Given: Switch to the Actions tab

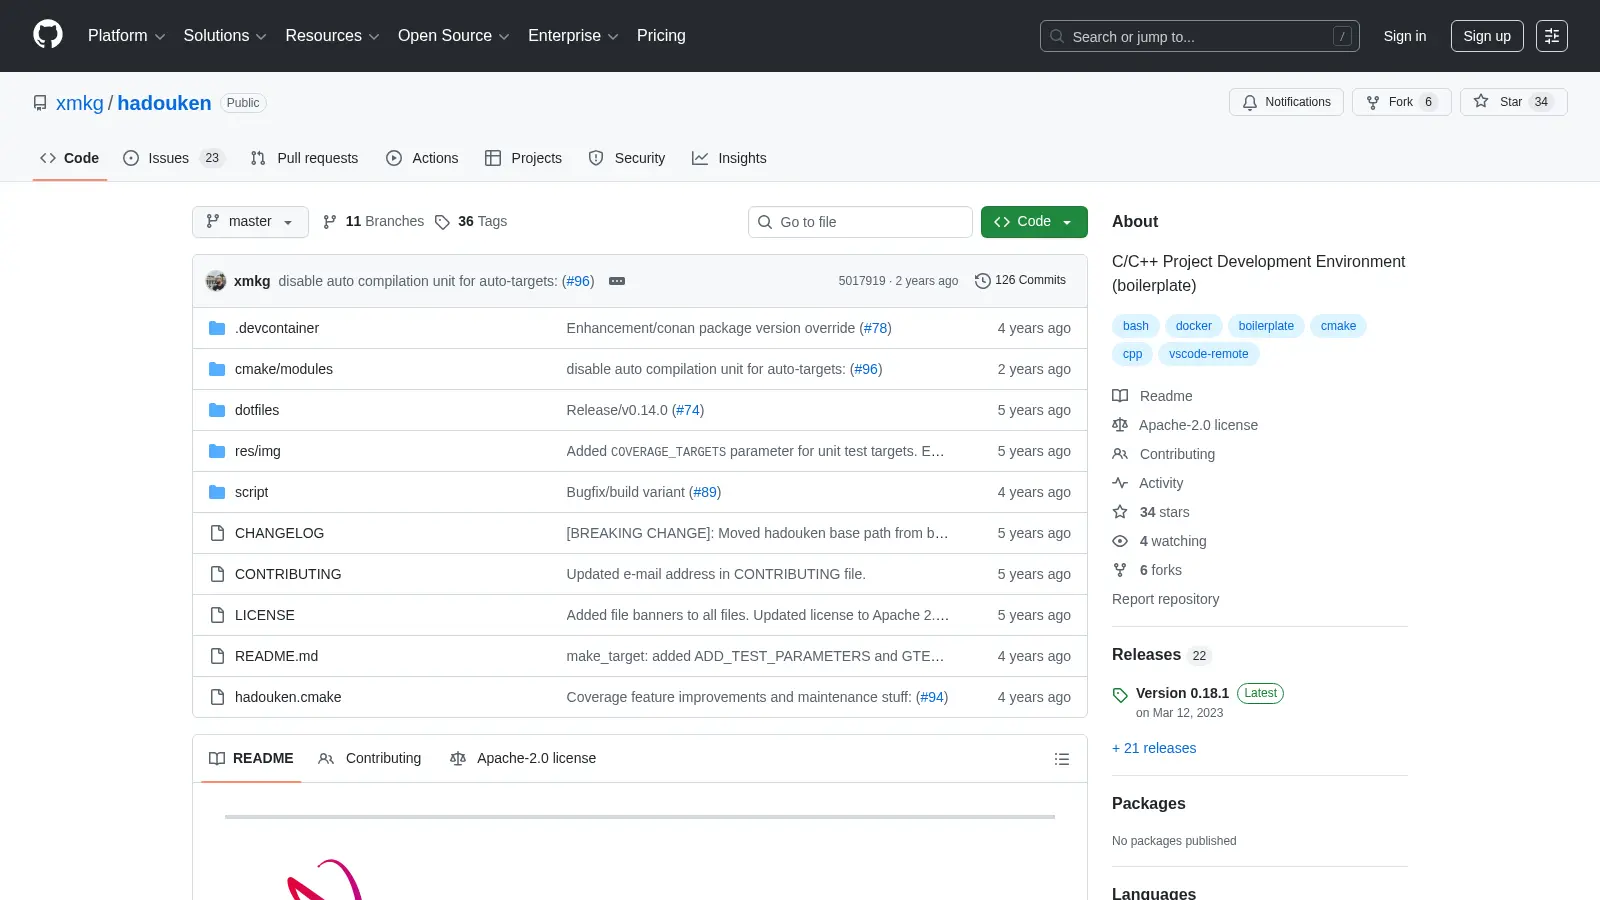Looking at the screenshot, I should click(422, 158).
